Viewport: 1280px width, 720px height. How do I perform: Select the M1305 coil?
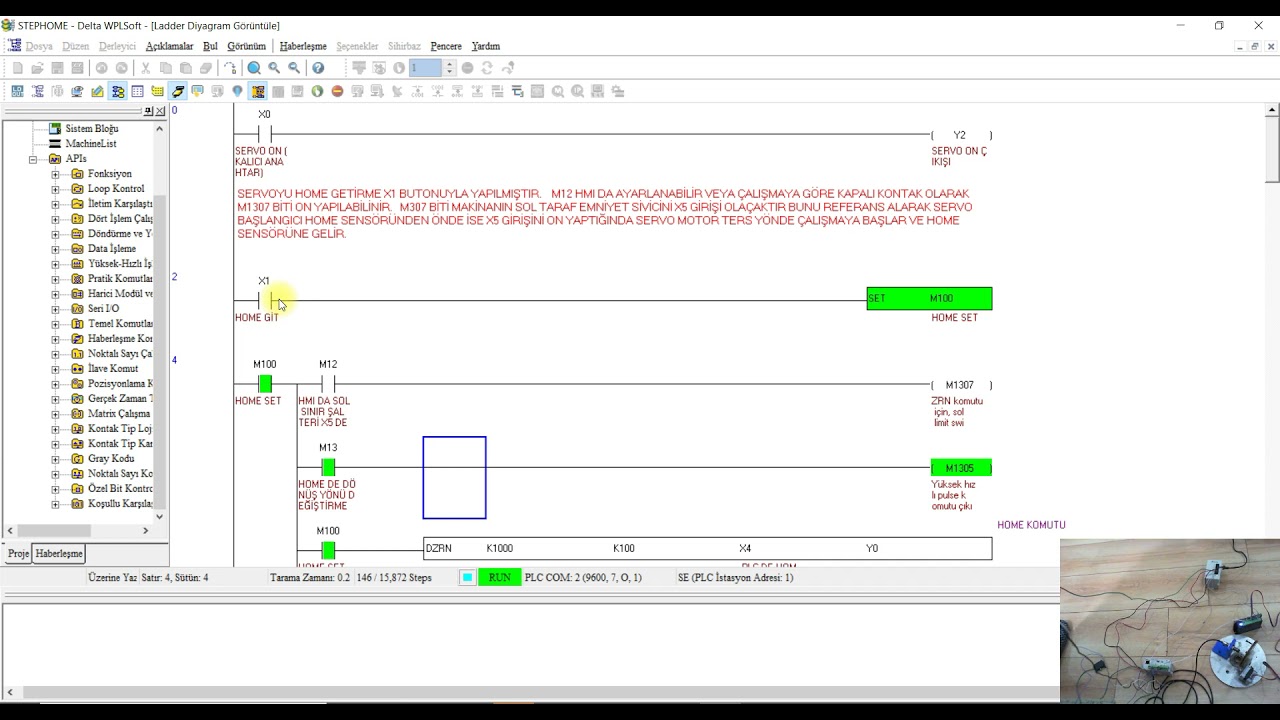tap(961, 468)
